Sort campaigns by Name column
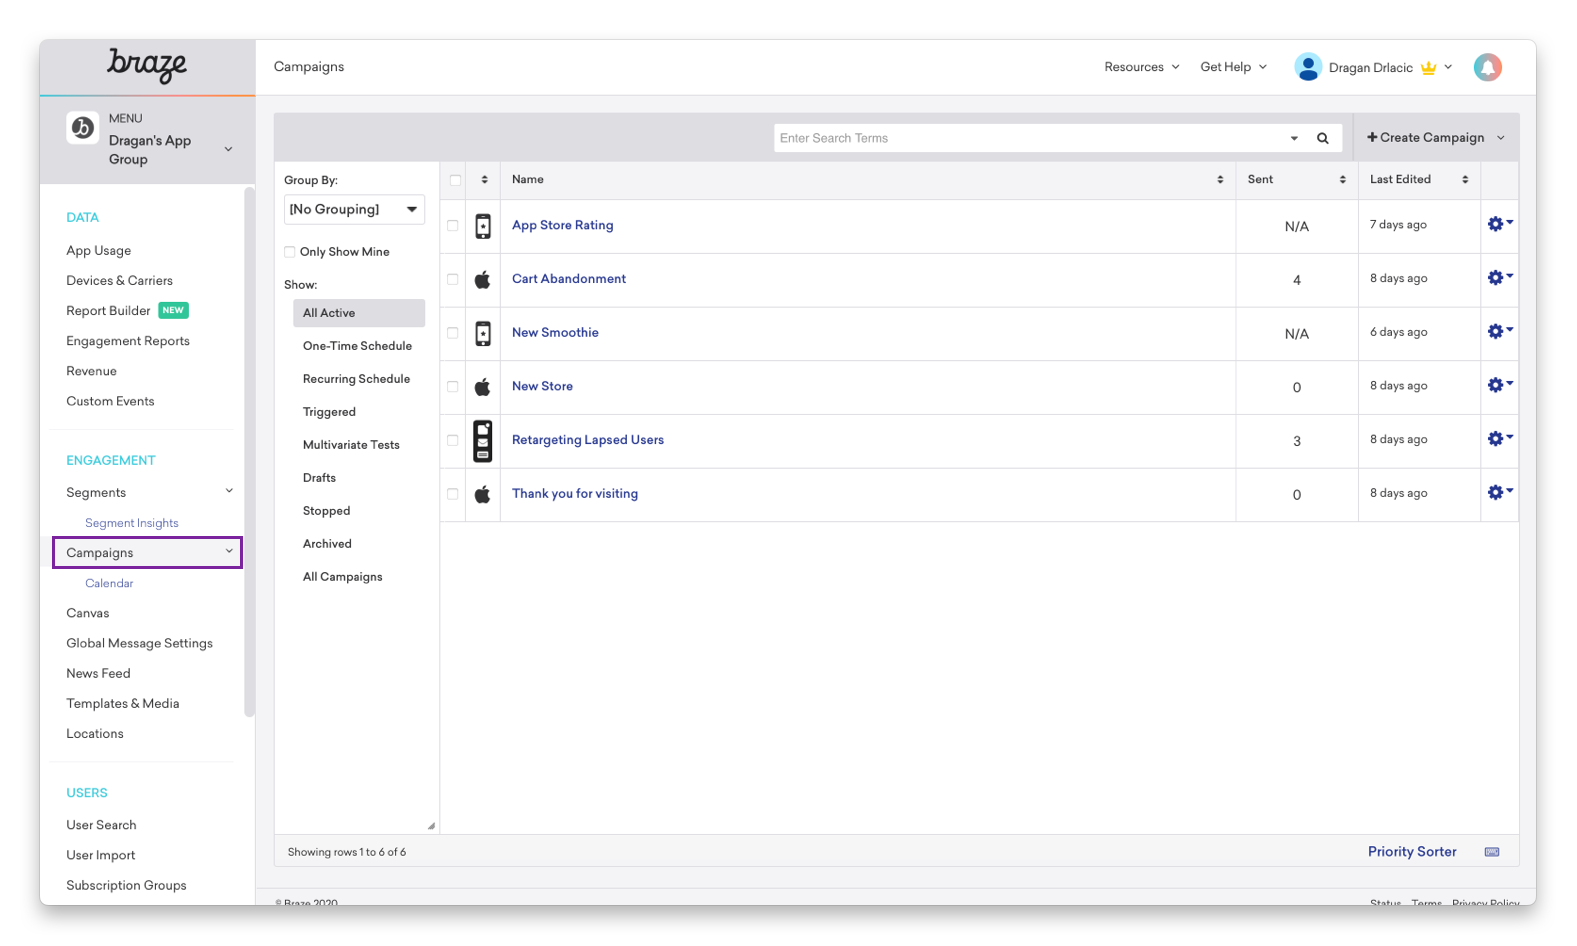This screenshot has height=946, width=1577. [1220, 180]
